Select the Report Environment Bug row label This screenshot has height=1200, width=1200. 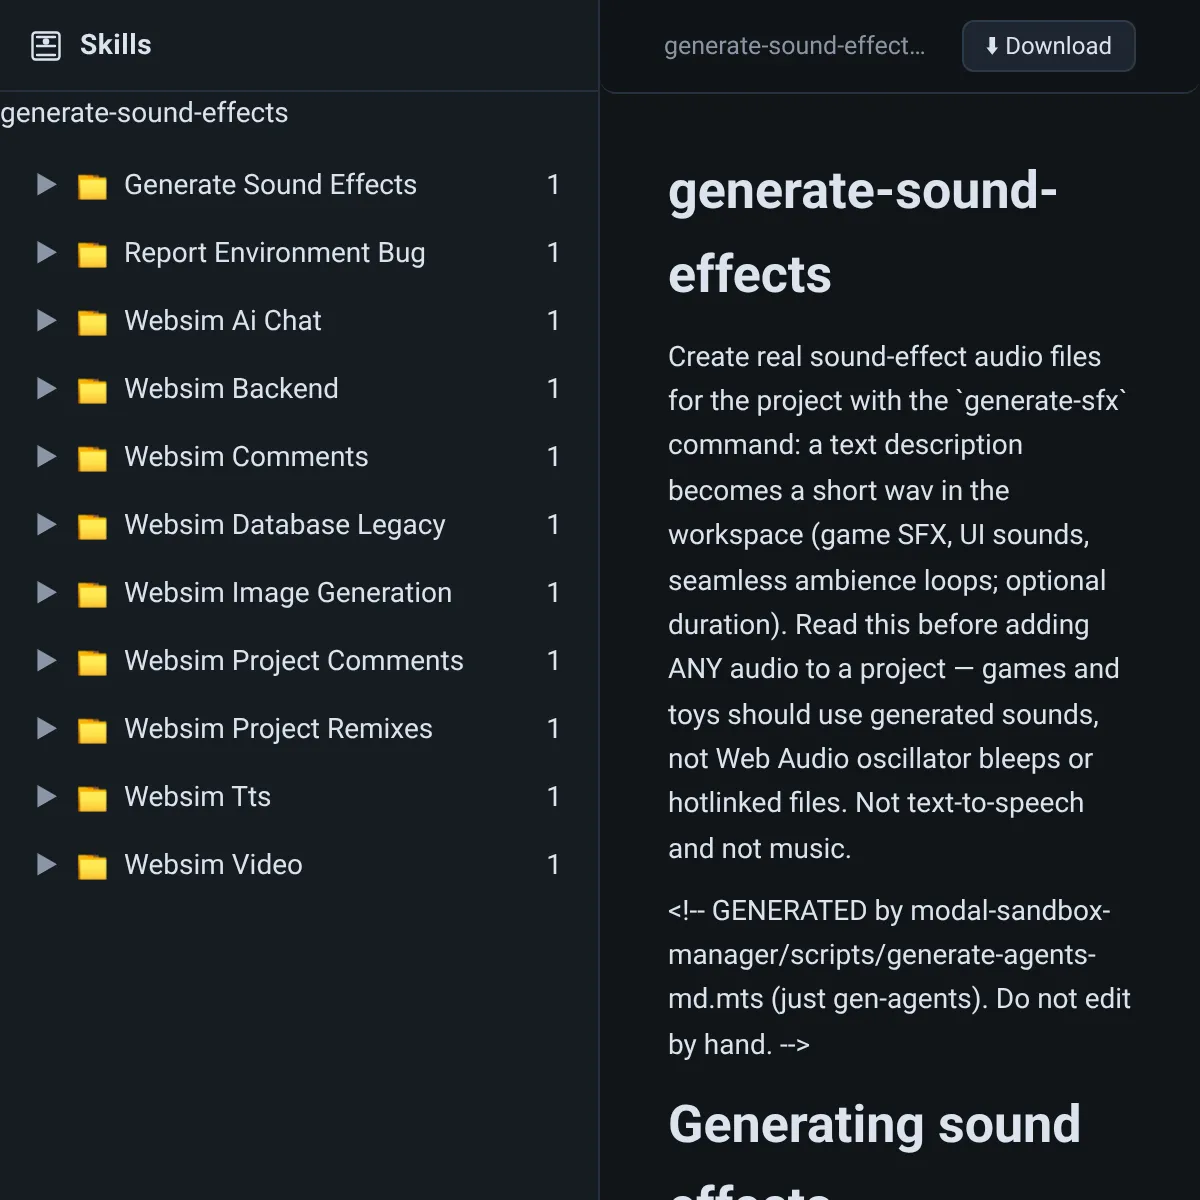pyautogui.click(x=275, y=253)
